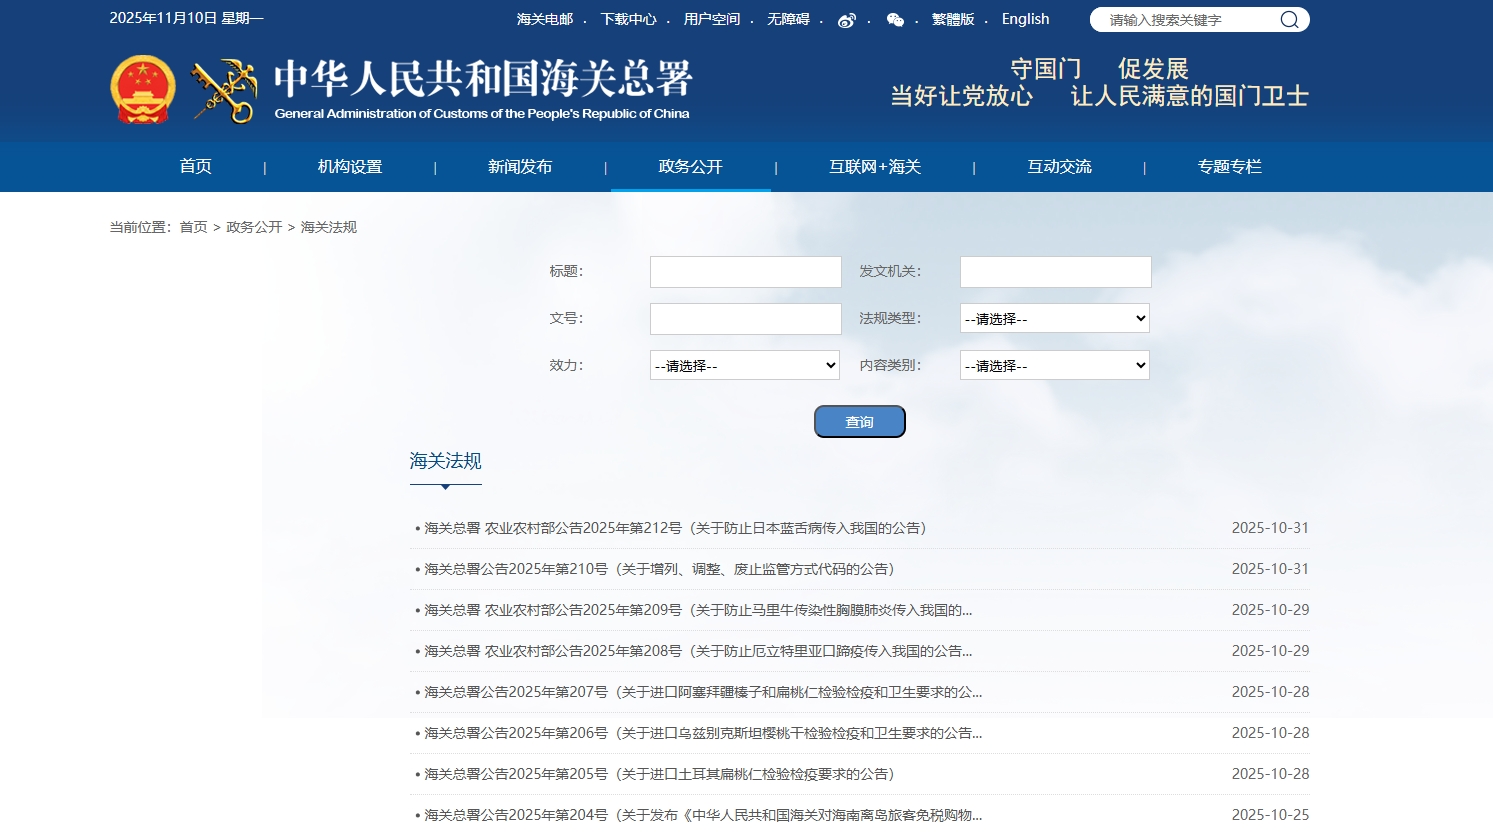Click the WeChat icon in top bar

[x=895, y=20]
